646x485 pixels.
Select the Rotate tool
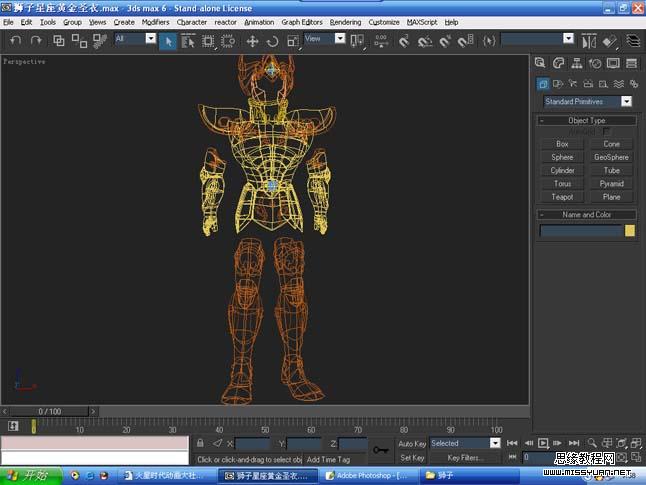272,41
